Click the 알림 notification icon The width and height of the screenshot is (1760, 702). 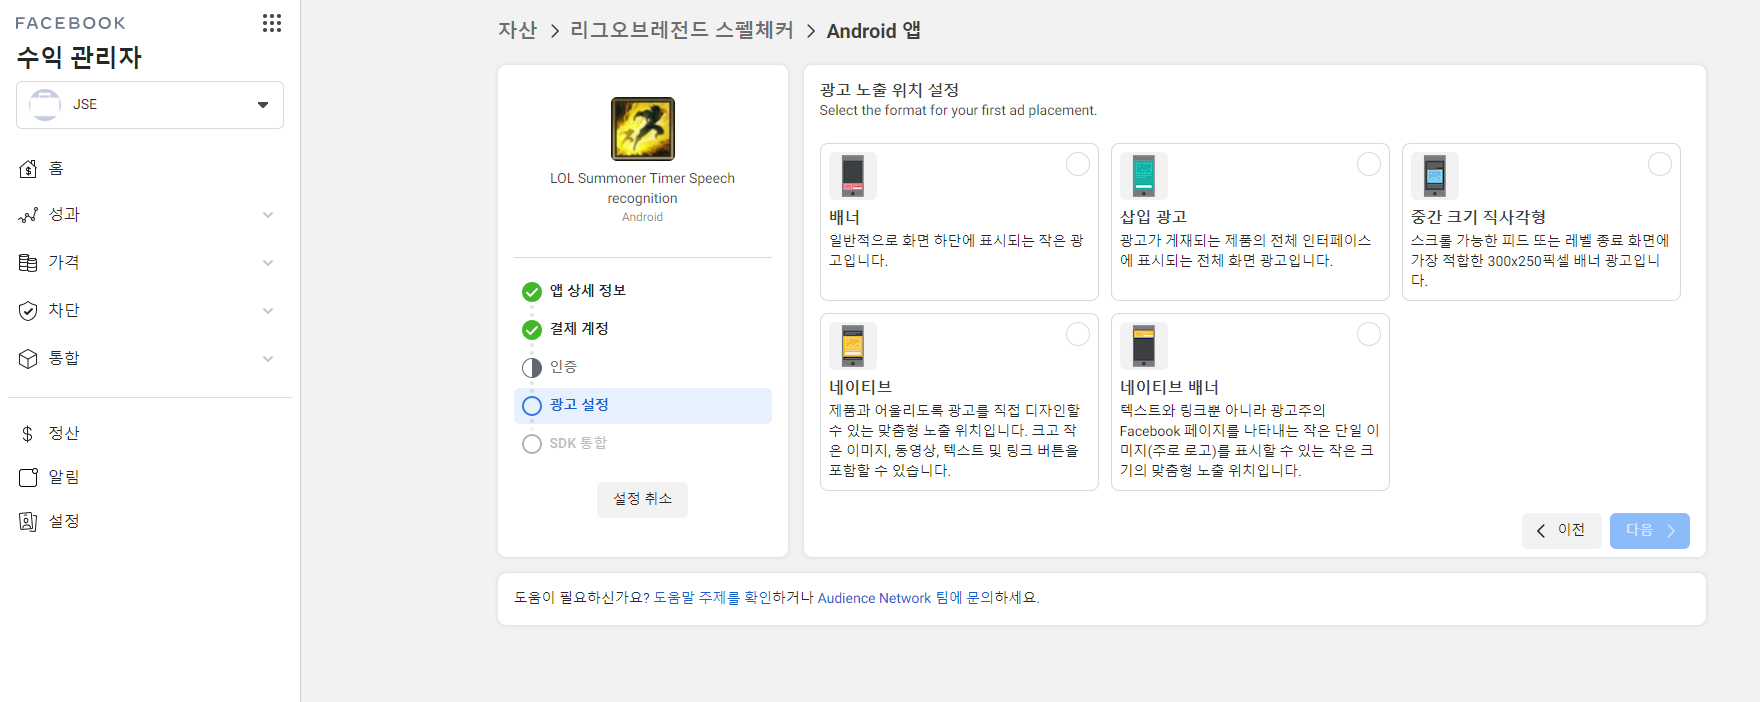click(28, 478)
